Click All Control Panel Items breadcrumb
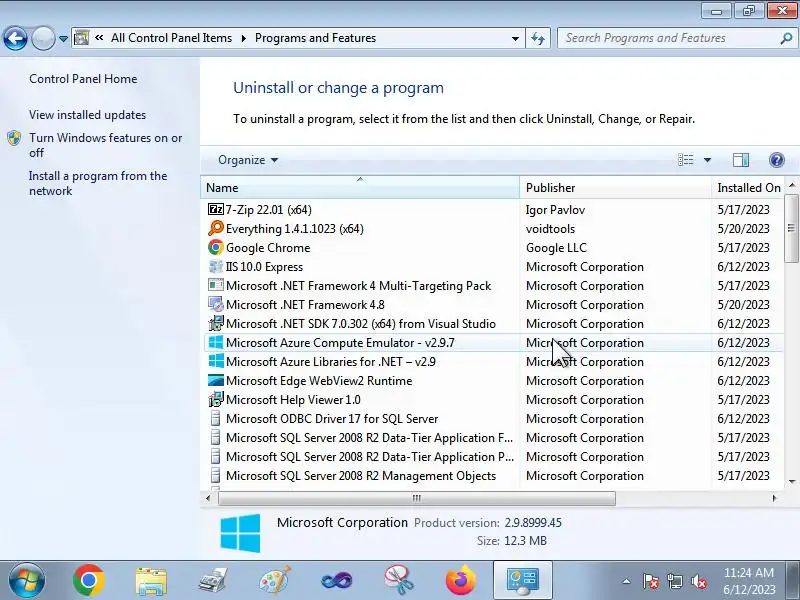 coord(171,38)
